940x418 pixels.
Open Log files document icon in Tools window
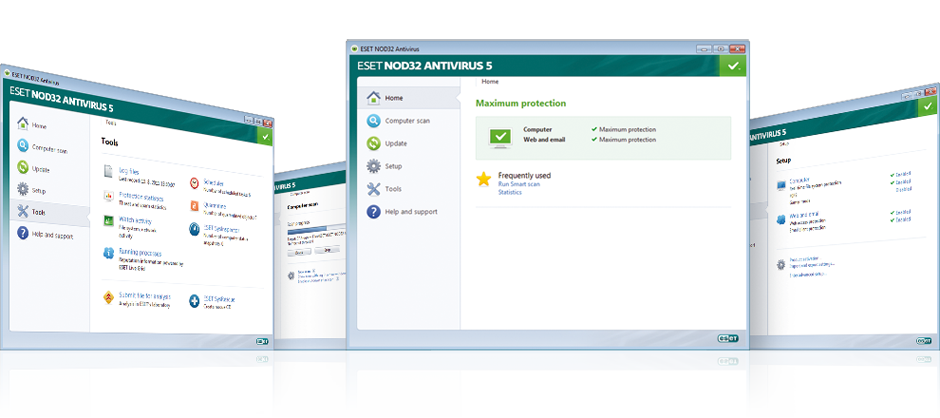click(x=108, y=172)
